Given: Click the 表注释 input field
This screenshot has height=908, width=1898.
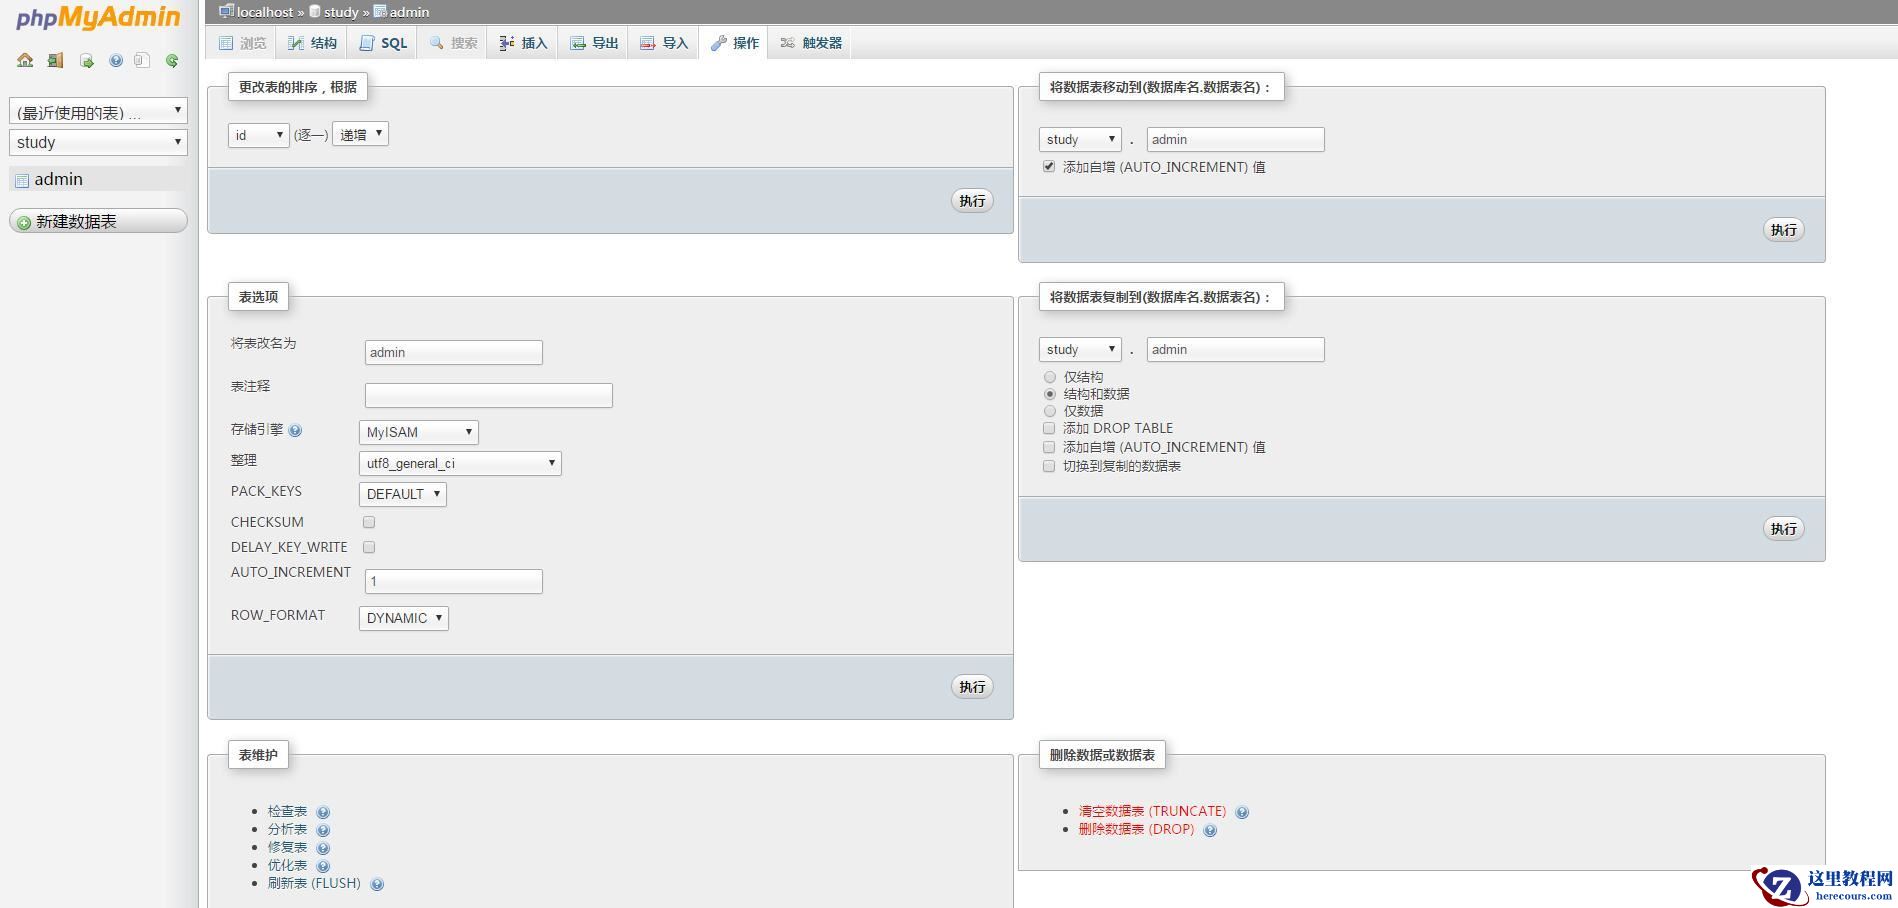Looking at the screenshot, I should [489, 395].
